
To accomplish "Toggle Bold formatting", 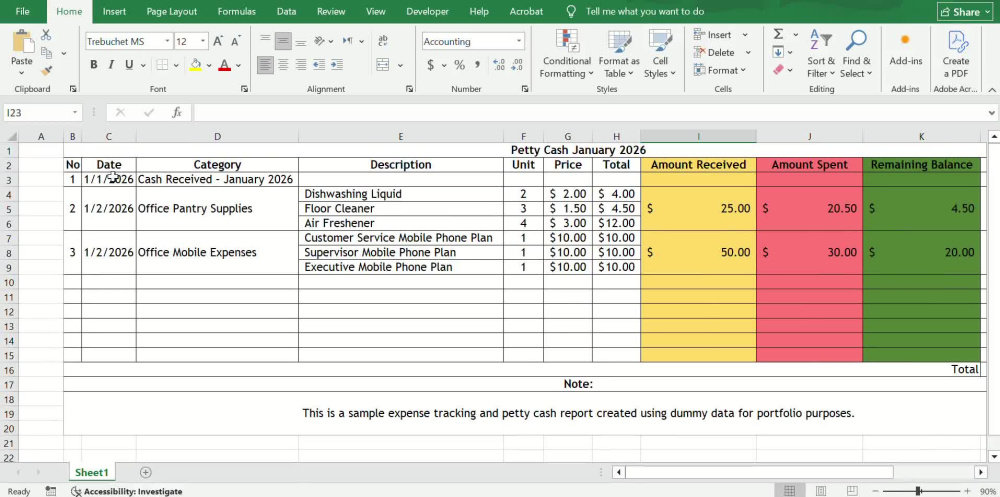I will pyautogui.click(x=94, y=65).
